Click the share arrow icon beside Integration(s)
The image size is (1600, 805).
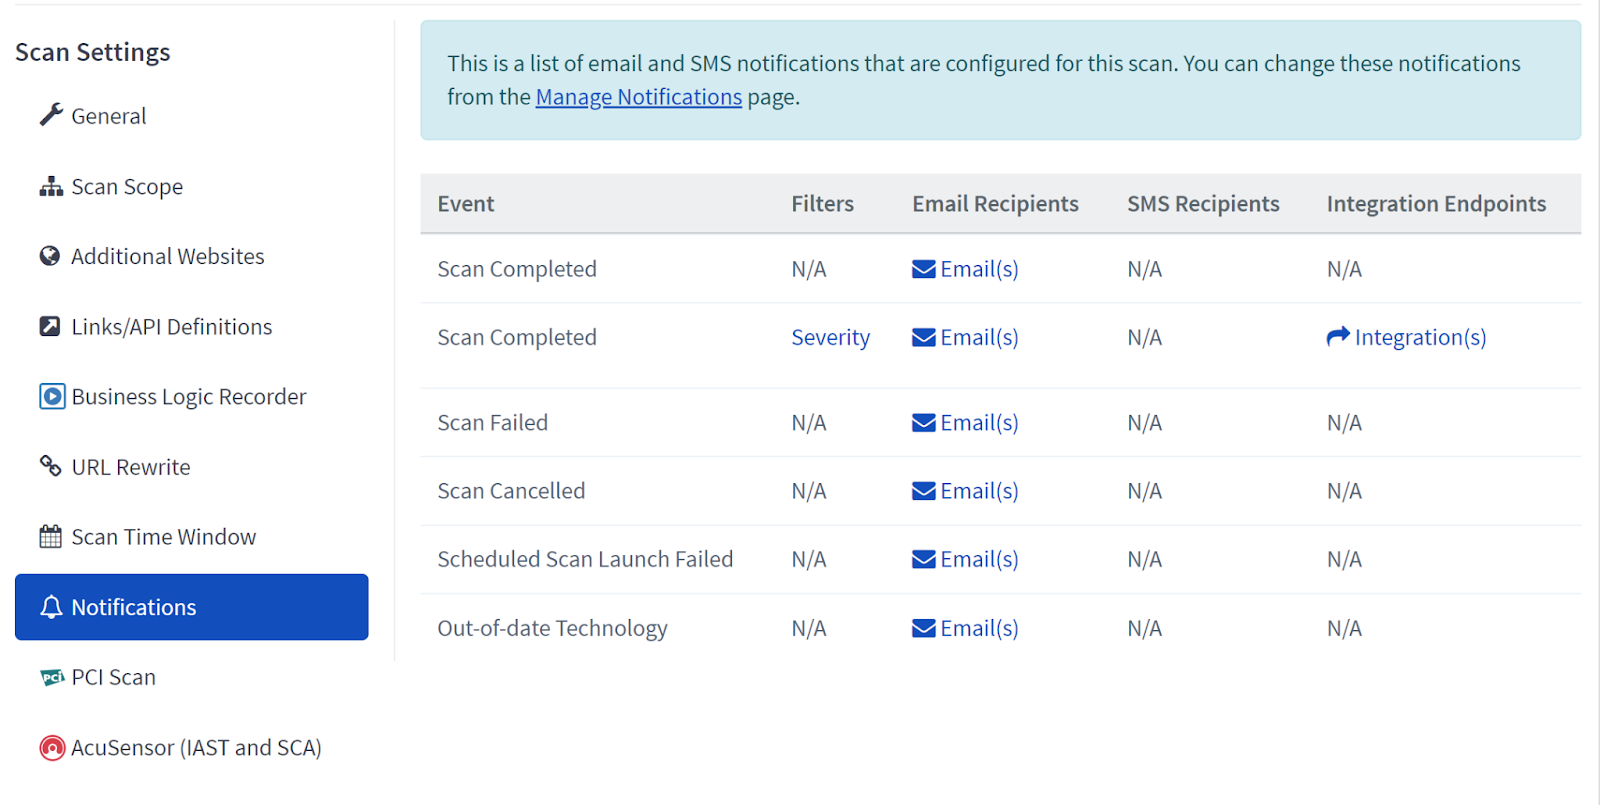(x=1338, y=337)
